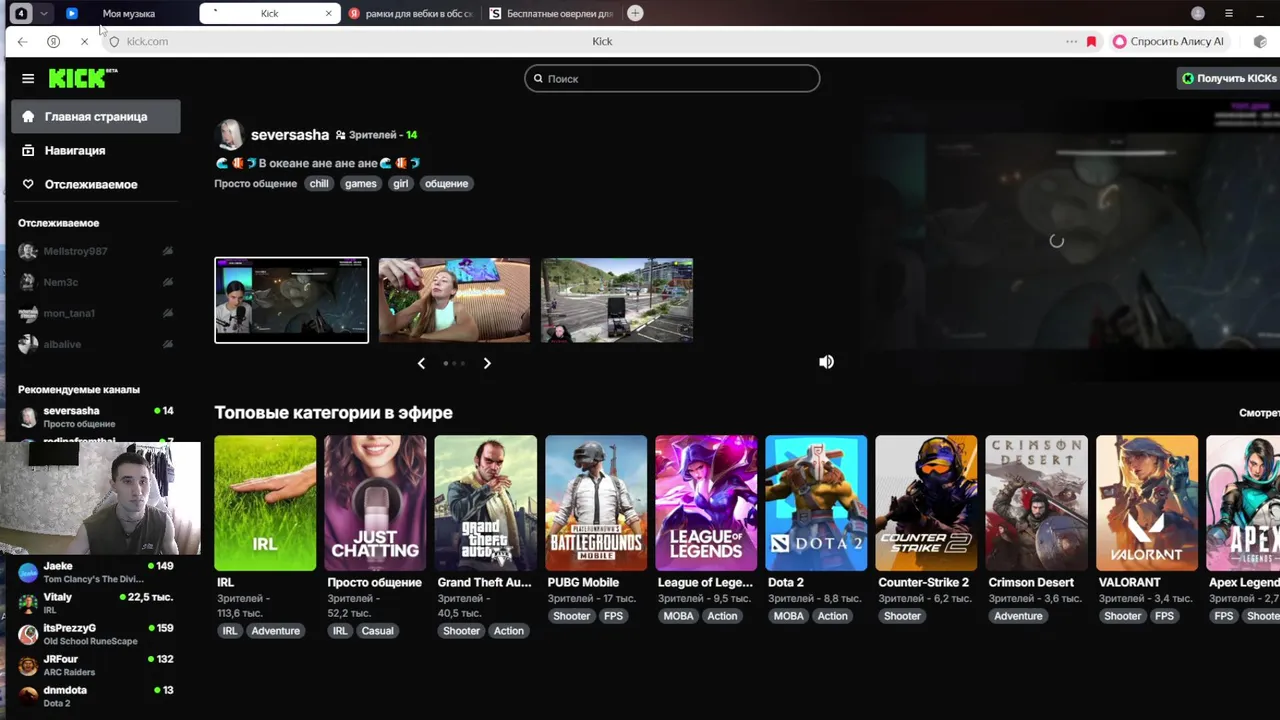Screen dimensions: 1280x720
Task: Open the Just Chatting category card
Action: click(x=375, y=503)
